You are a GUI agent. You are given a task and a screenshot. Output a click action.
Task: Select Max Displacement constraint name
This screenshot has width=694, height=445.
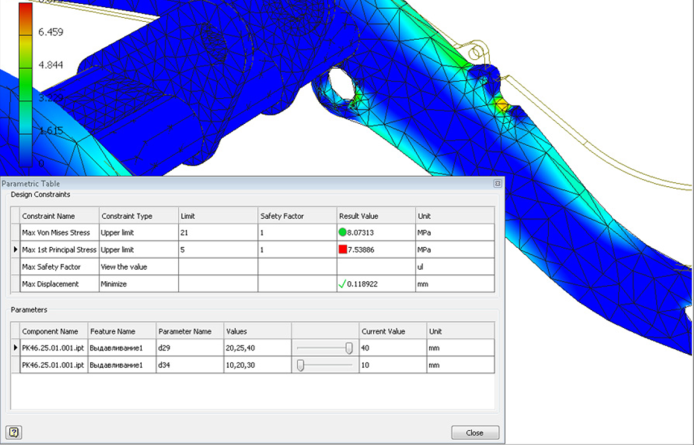50,284
